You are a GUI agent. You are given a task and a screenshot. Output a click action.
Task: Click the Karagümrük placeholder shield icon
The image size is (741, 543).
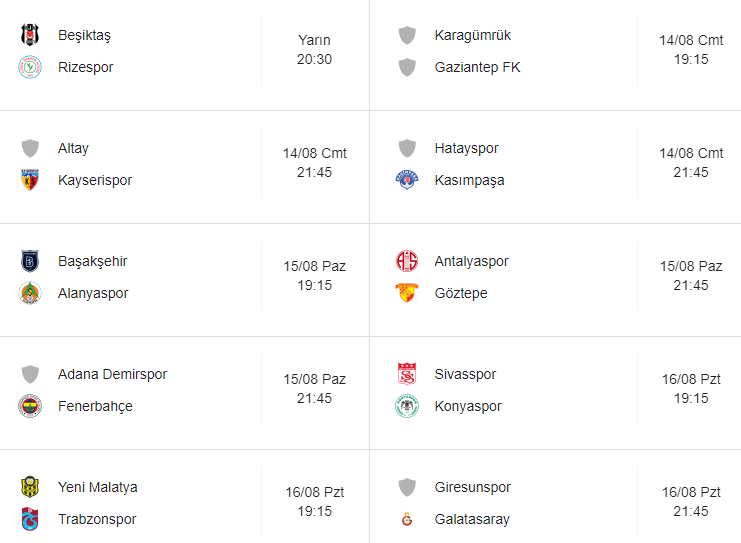click(407, 35)
